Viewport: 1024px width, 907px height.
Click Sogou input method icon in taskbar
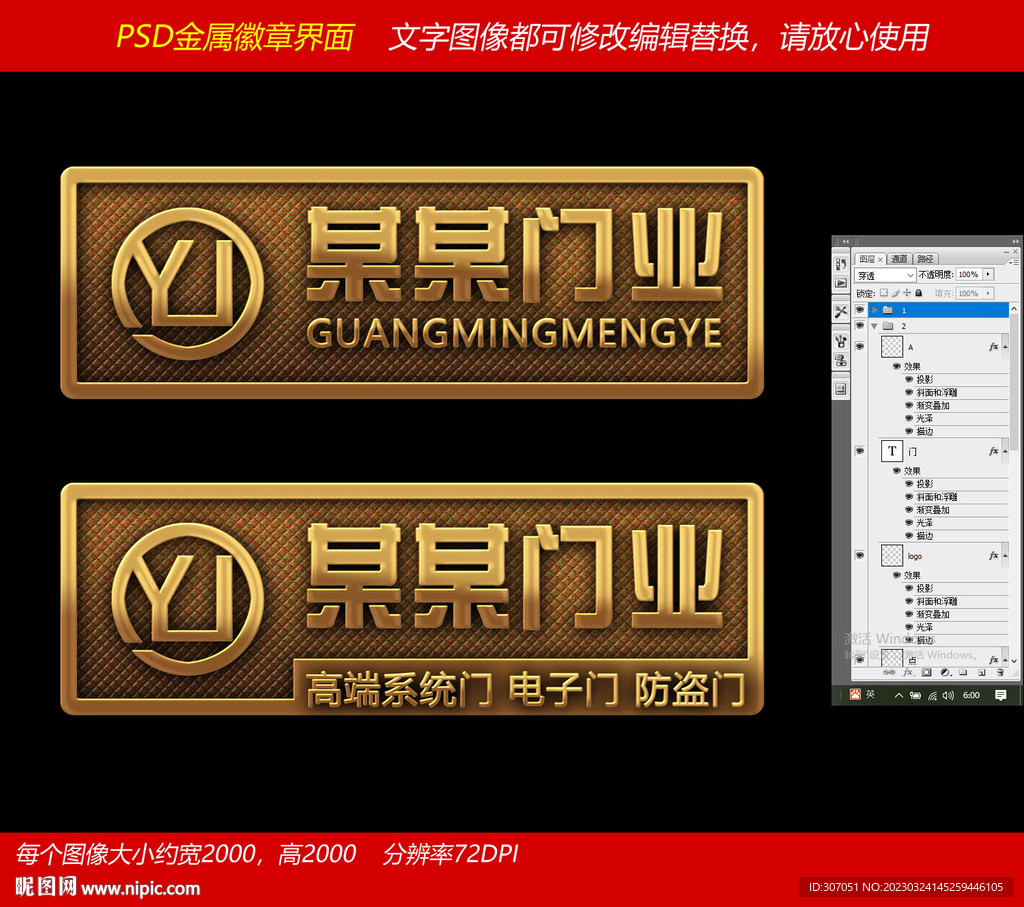pyautogui.click(x=855, y=694)
